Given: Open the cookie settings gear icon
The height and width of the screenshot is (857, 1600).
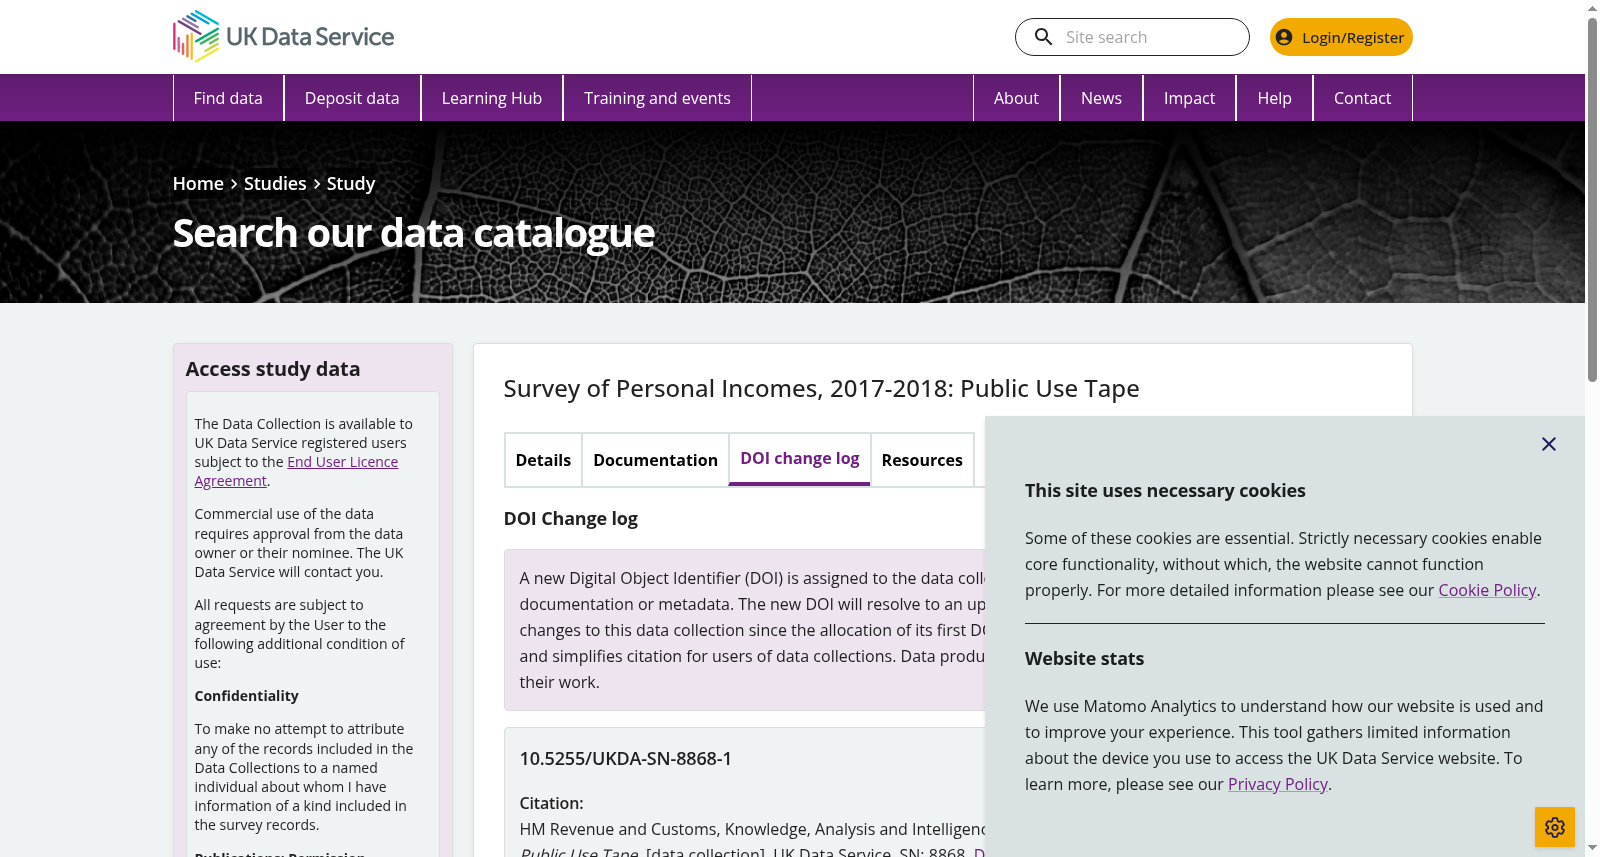Looking at the screenshot, I should (x=1554, y=827).
